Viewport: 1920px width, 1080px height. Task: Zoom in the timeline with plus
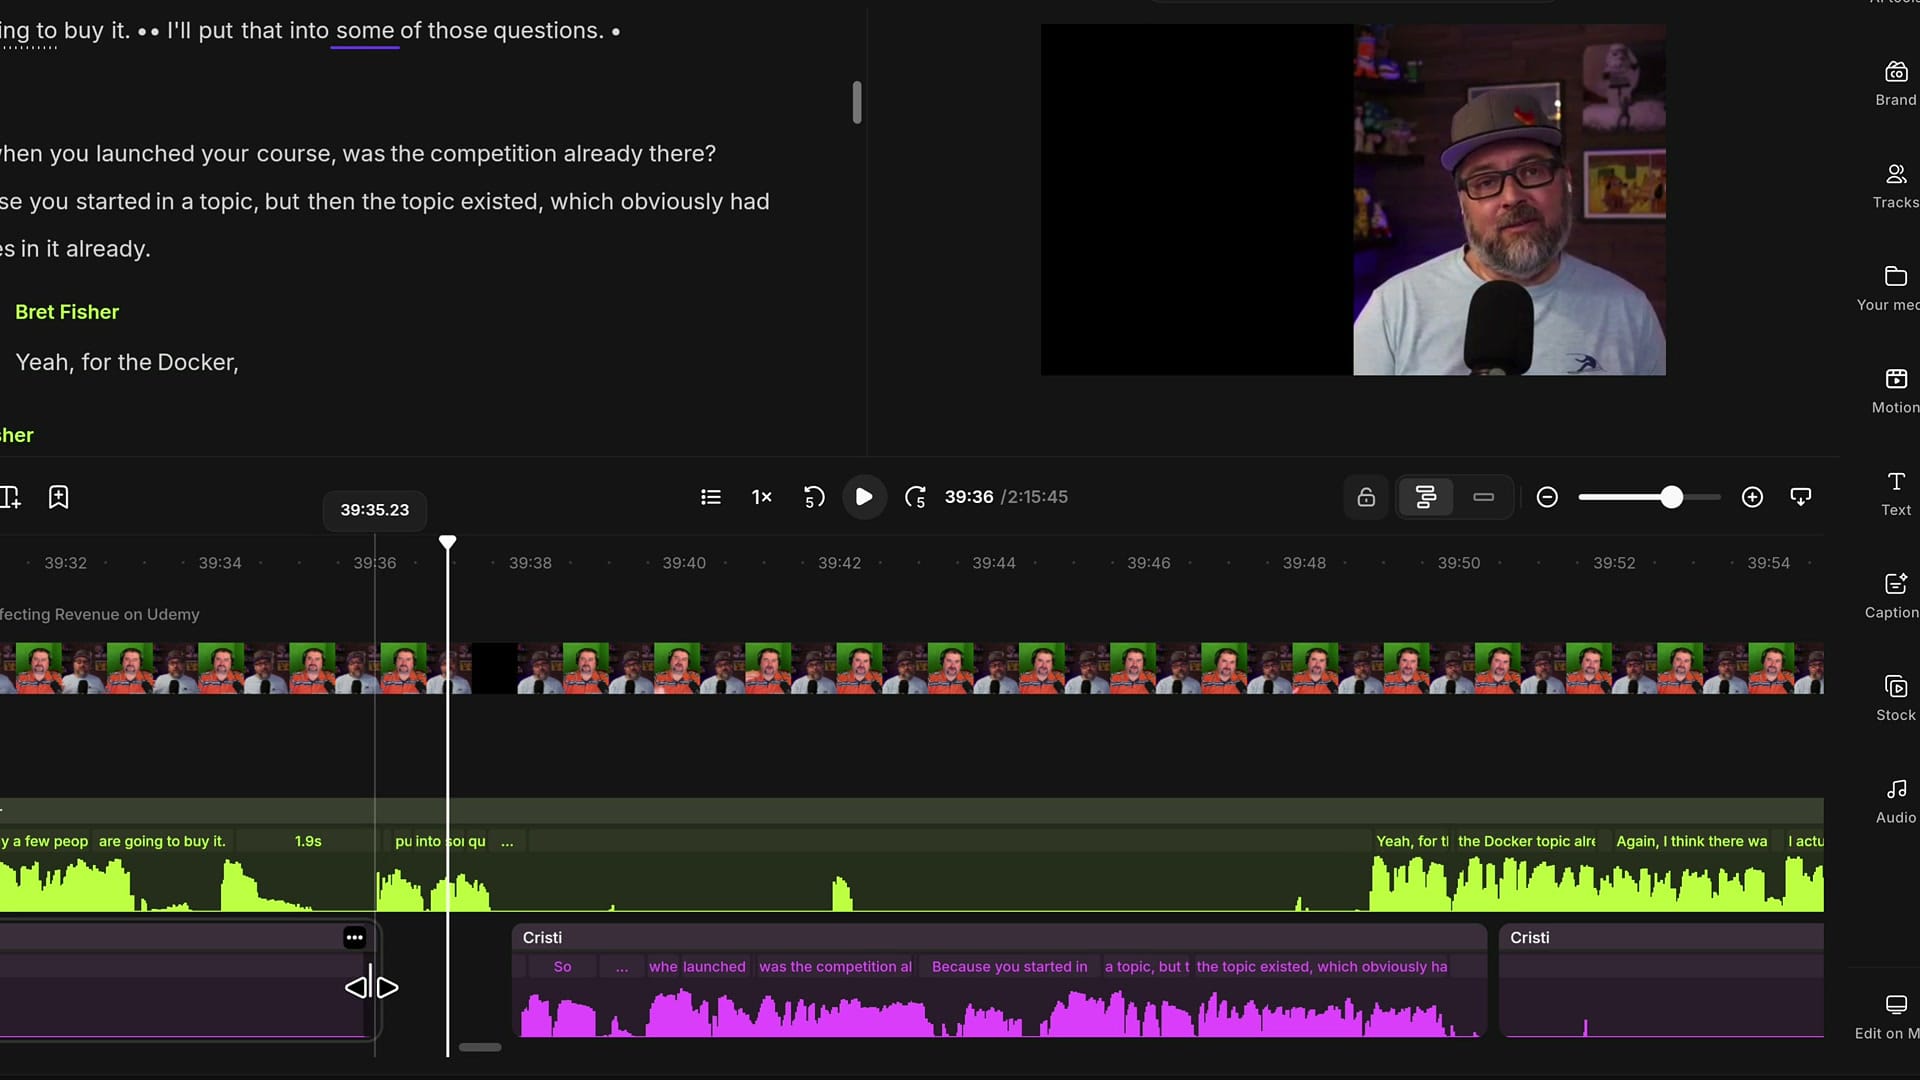click(1752, 497)
